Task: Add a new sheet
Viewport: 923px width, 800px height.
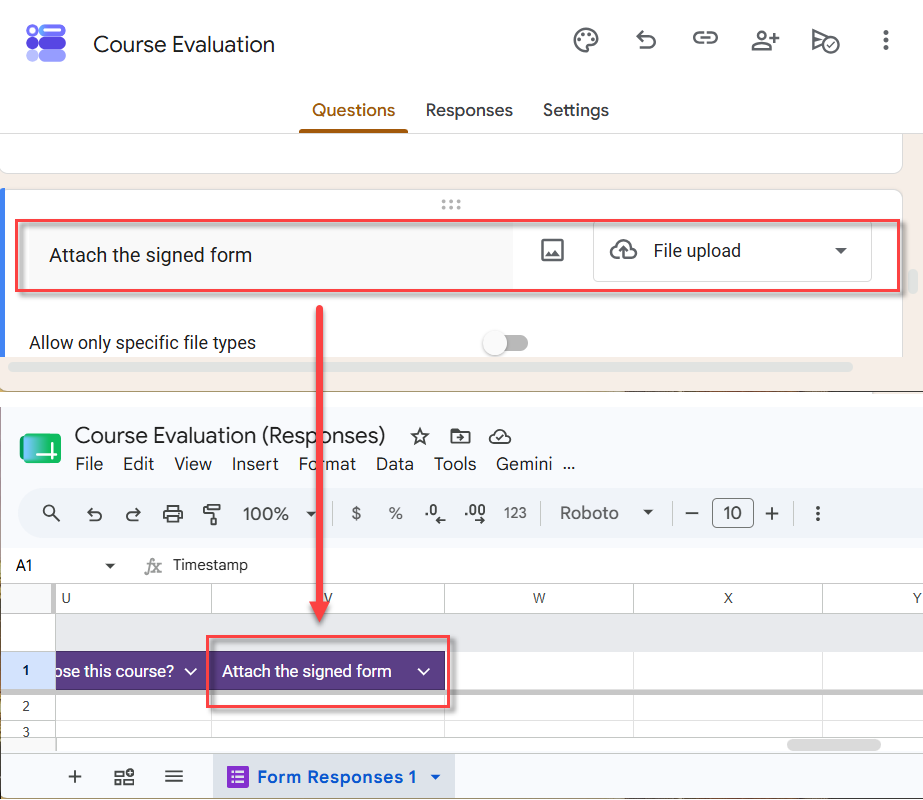Action: [75, 776]
